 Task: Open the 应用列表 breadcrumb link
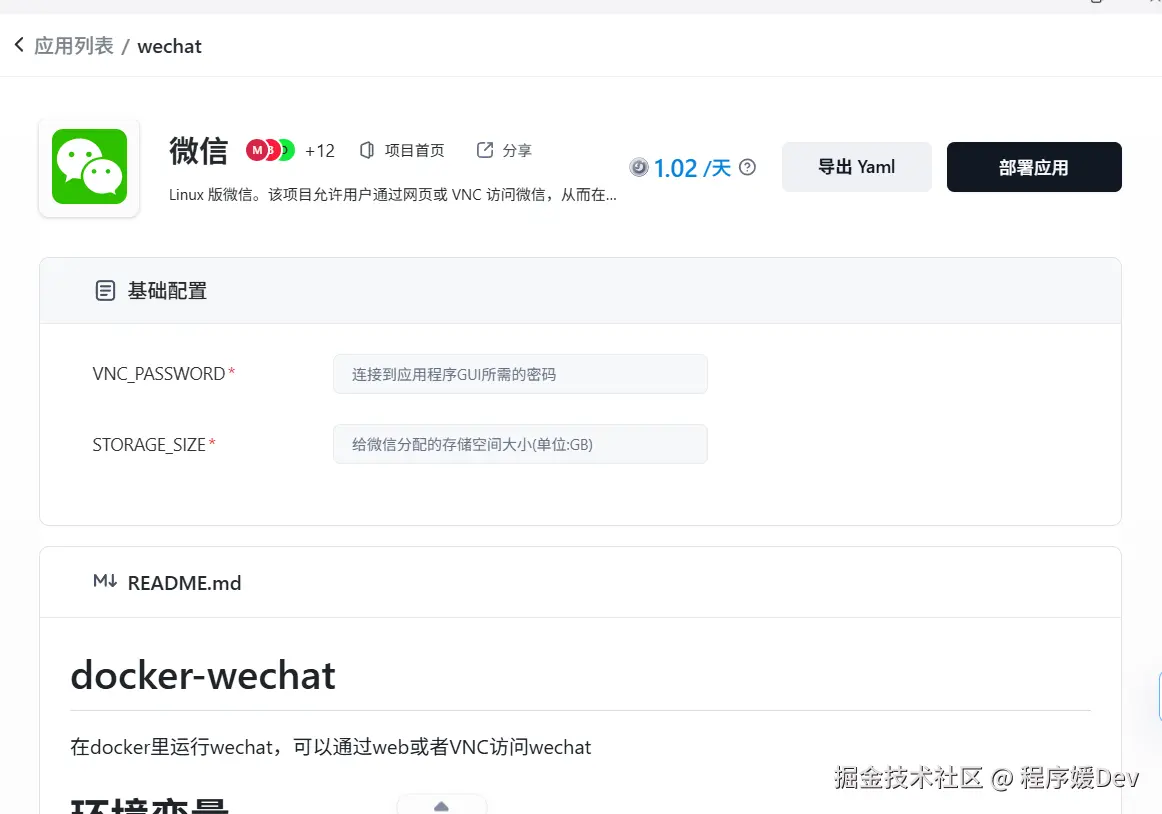click(x=73, y=46)
